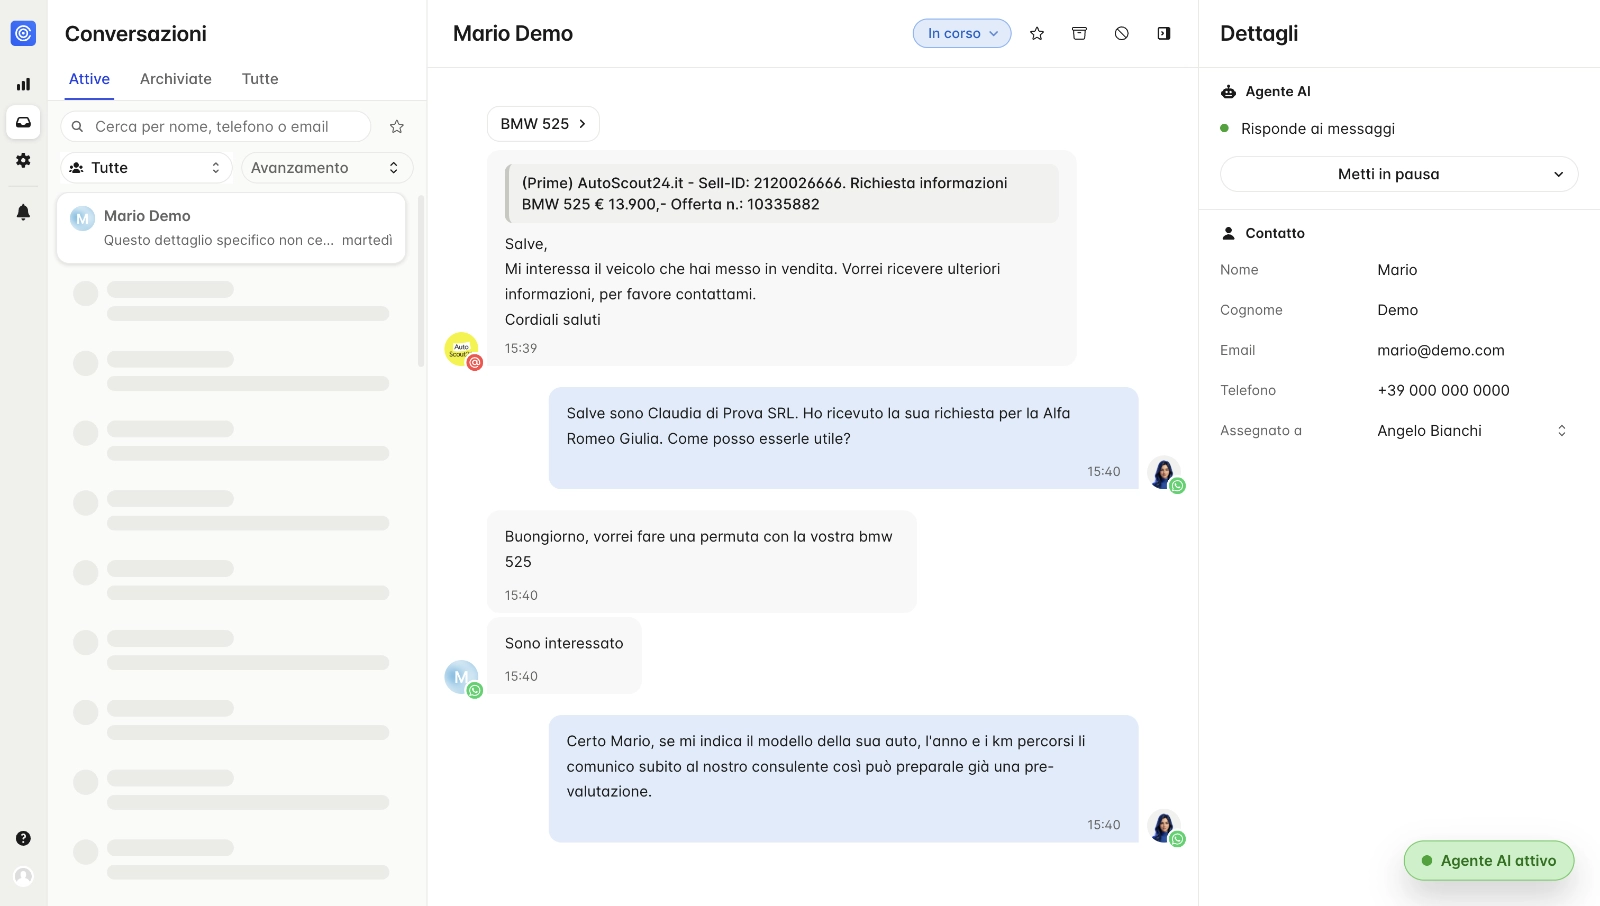Open the Avanzamento filter dropdown

(327, 168)
